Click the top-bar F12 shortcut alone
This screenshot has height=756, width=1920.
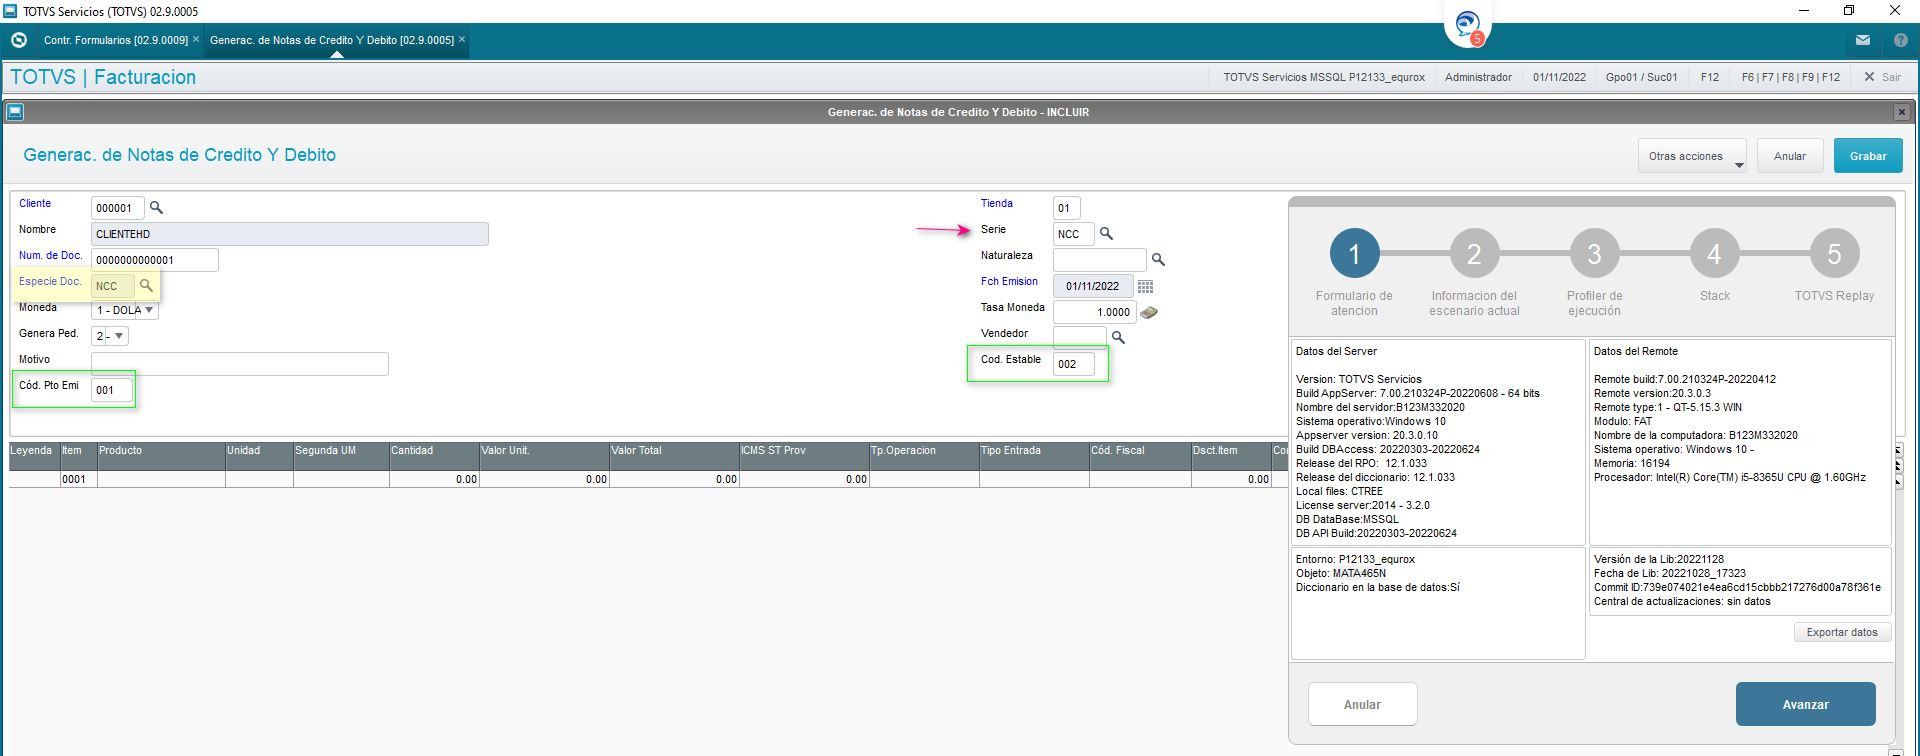click(1710, 77)
